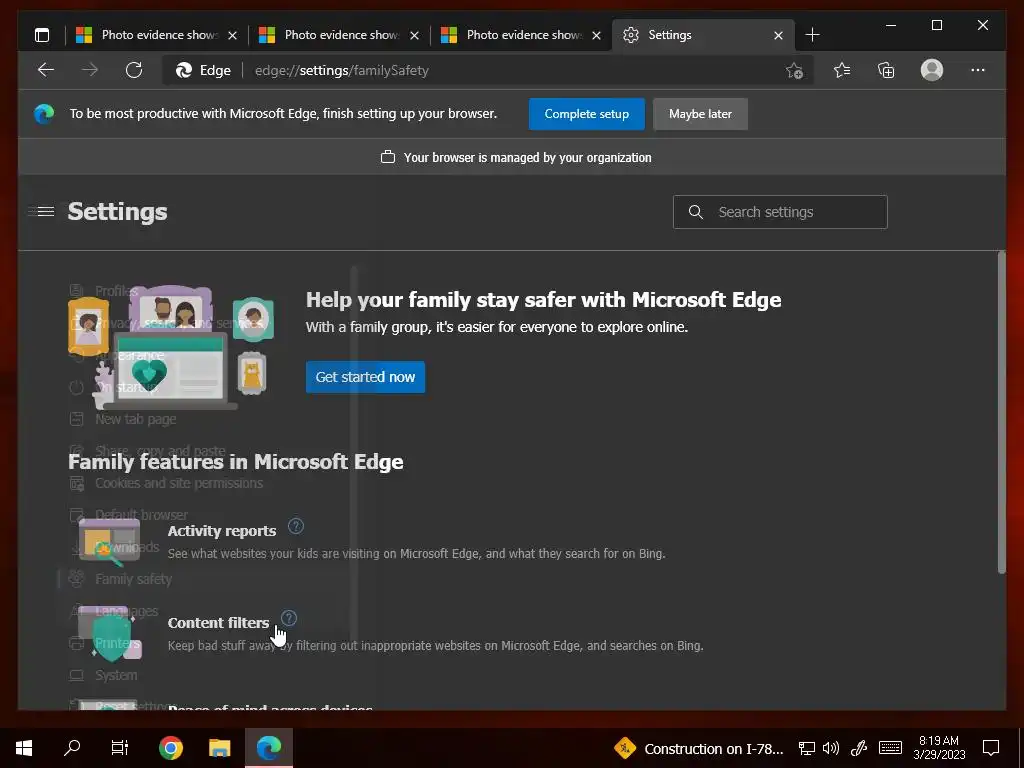This screenshot has height=768, width=1024.
Task: Open the clock showing 8:19 AM
Action: (x=939, y=748)
